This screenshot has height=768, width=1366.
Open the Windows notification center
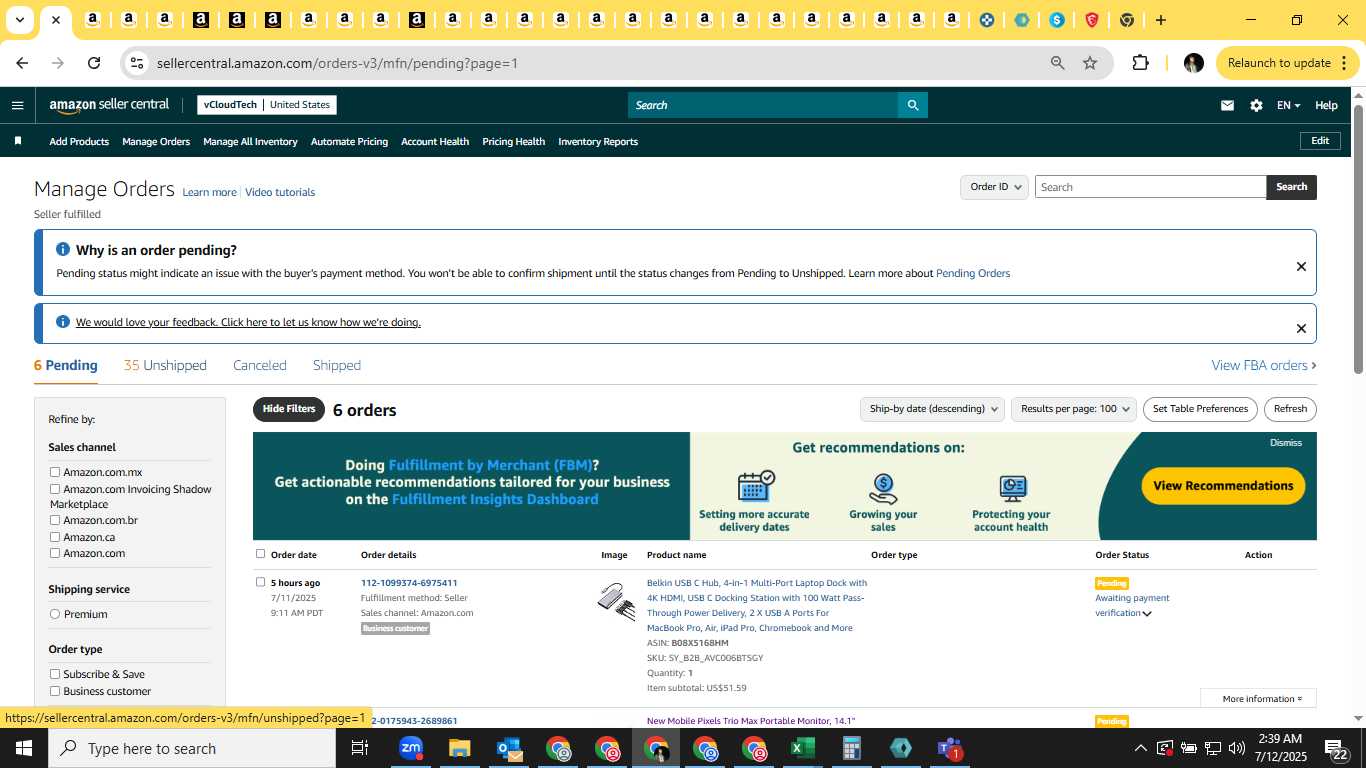pos(1337,748)
